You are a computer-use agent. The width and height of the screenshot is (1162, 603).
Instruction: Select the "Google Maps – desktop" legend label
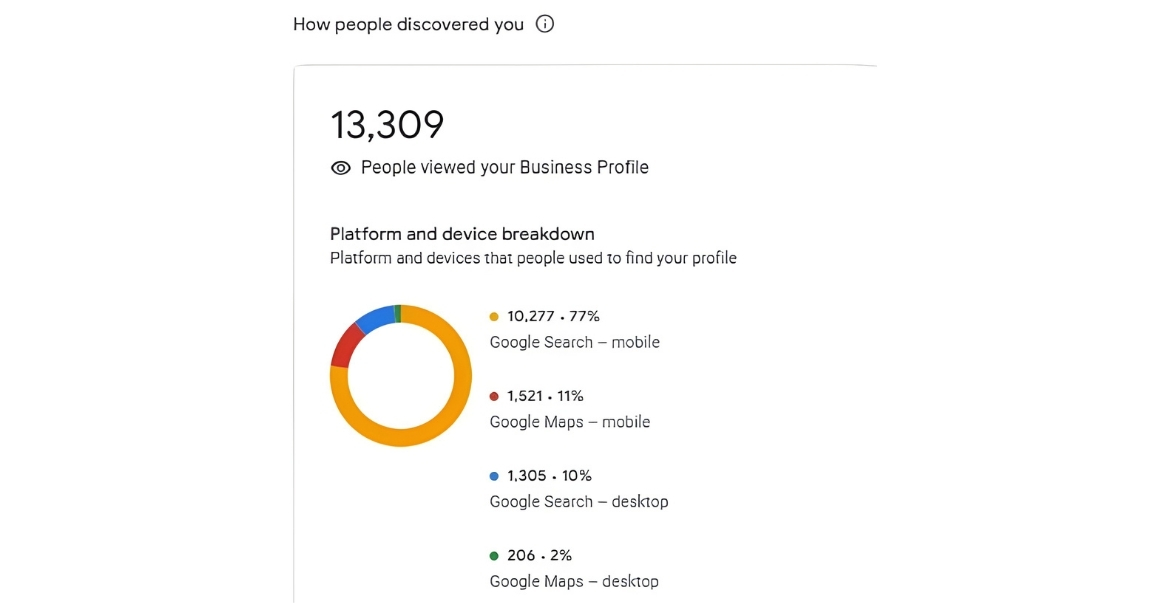pos(574,581)
